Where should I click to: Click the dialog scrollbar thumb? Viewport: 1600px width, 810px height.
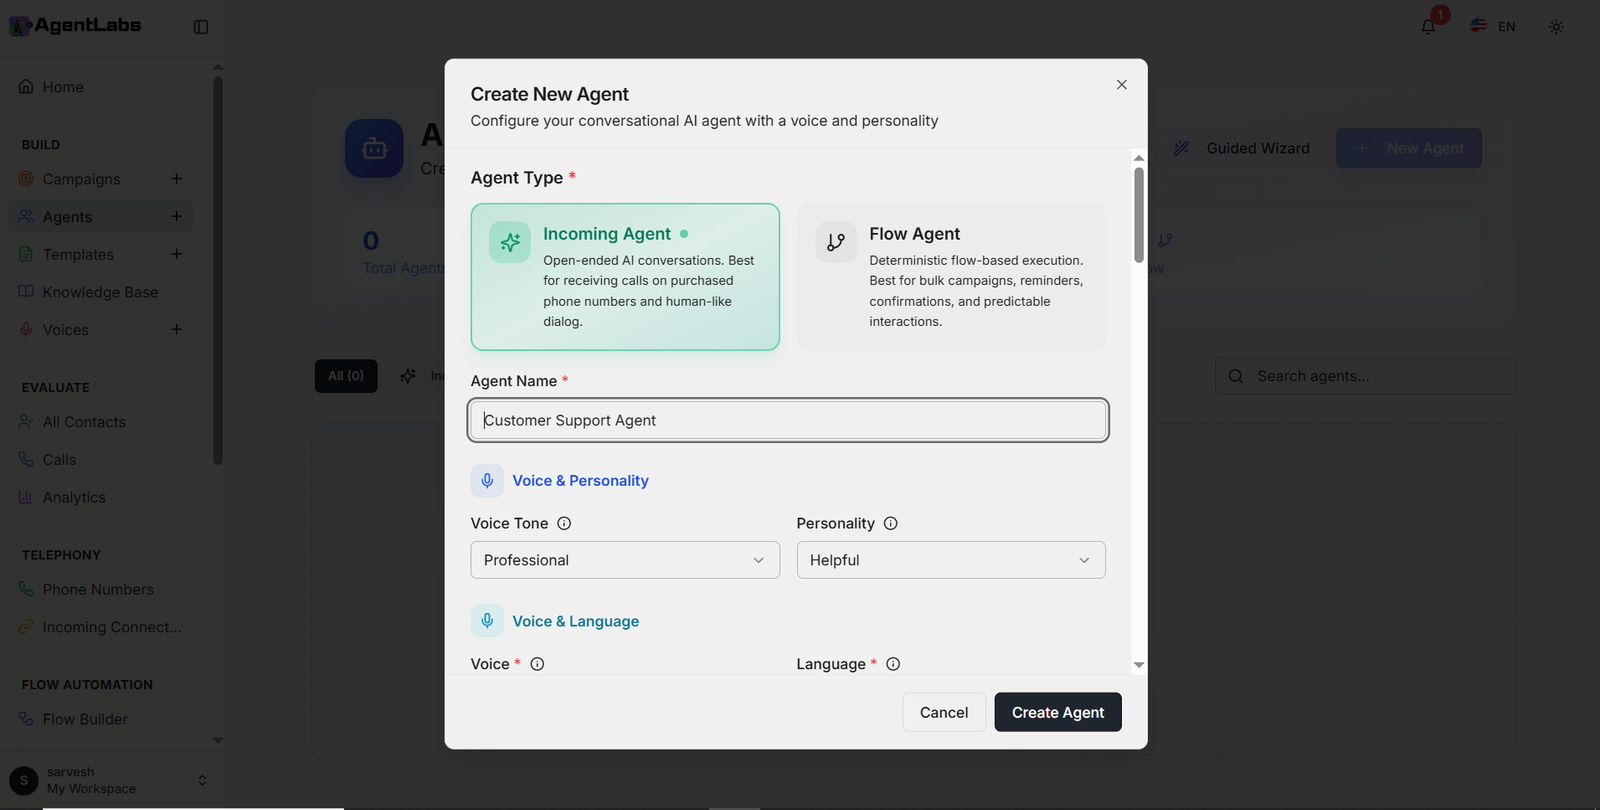(x=1139, y=215)
